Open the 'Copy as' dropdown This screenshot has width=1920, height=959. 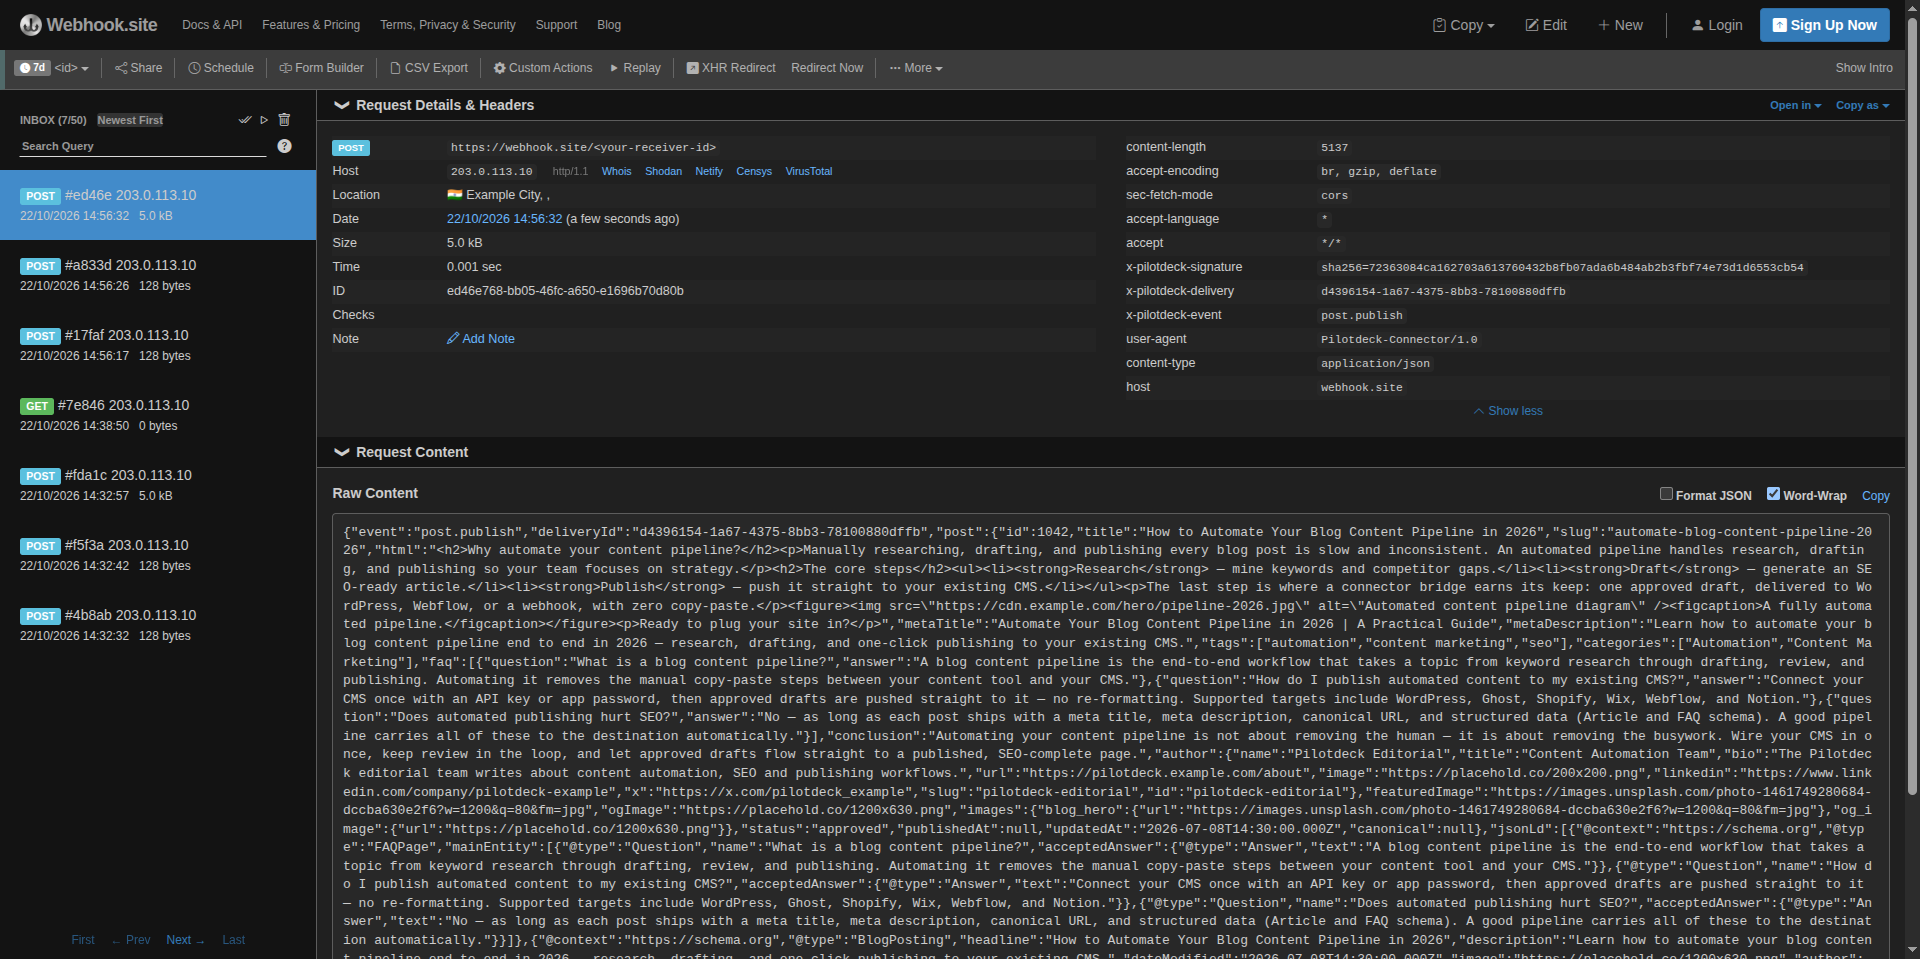coord(1862,105)
